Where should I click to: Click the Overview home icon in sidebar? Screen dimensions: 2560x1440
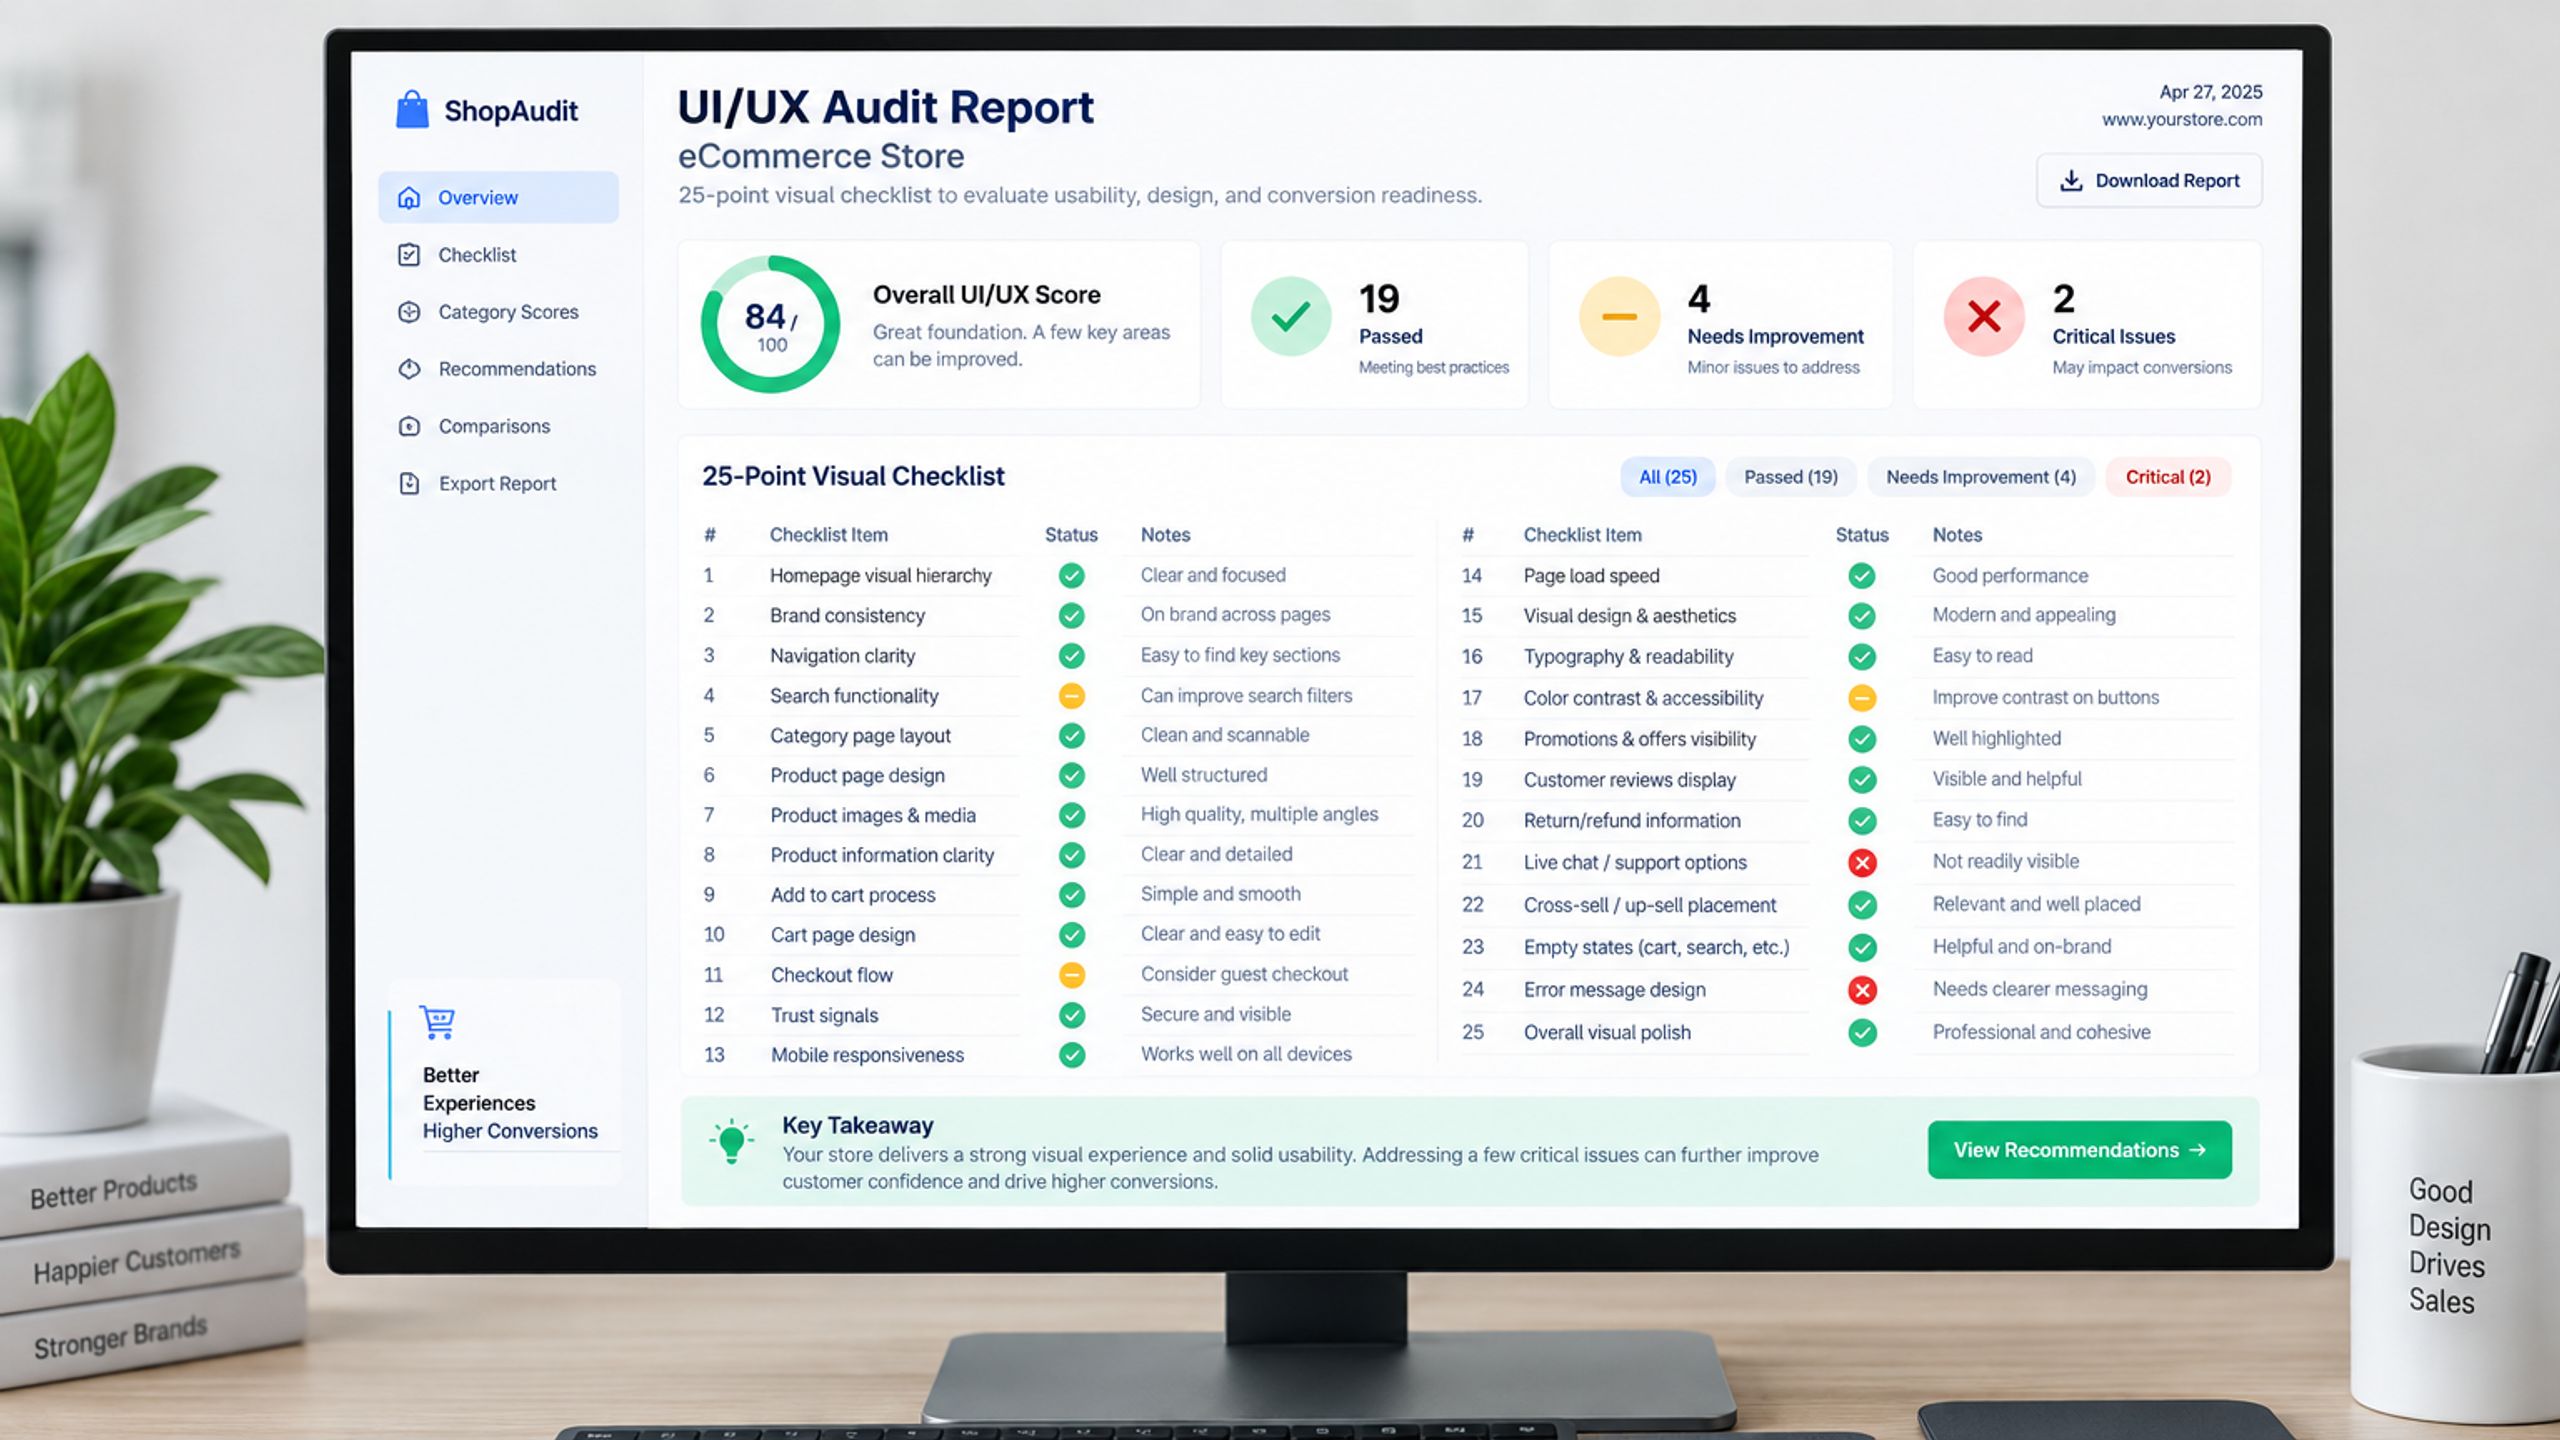coord(409,197)
